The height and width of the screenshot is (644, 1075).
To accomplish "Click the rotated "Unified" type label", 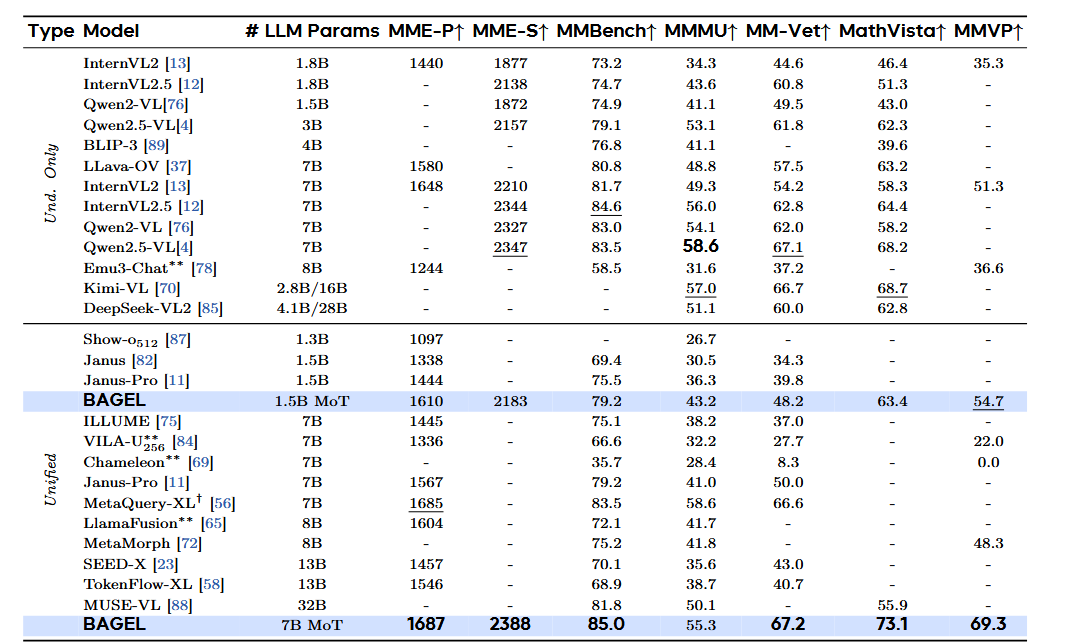I will point(51,479).
